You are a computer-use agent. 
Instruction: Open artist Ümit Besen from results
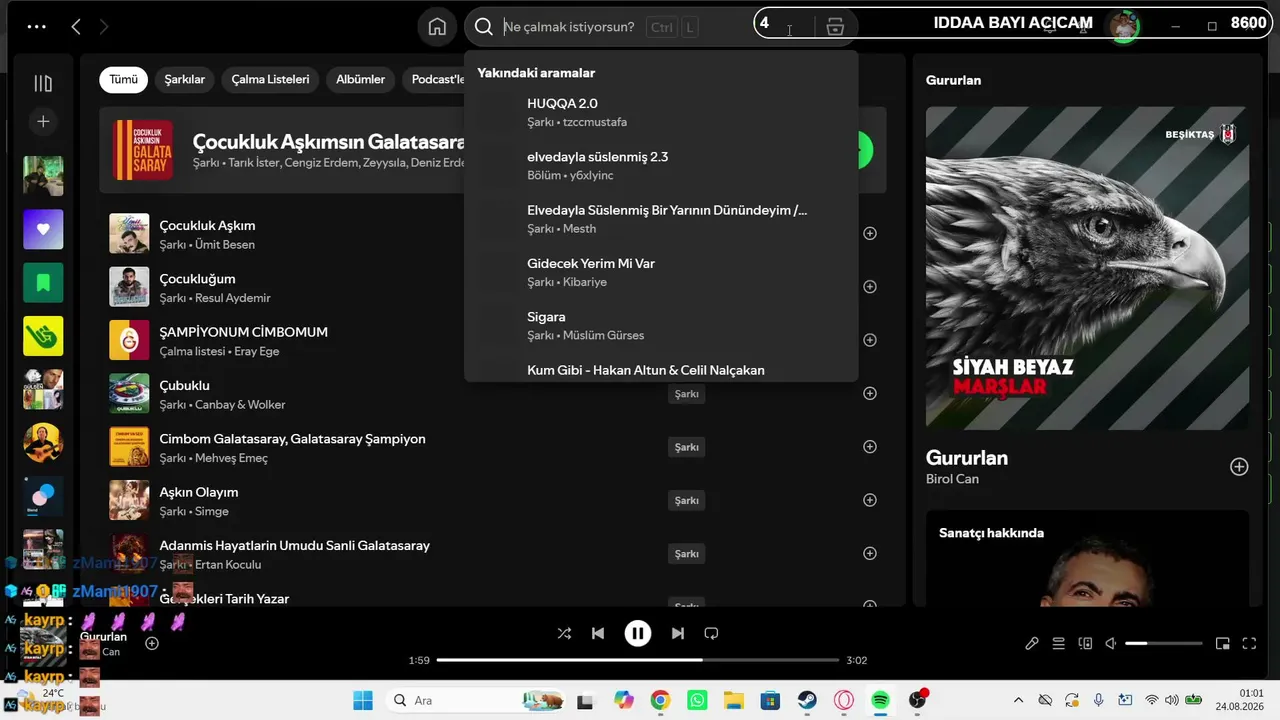point(225,245)
